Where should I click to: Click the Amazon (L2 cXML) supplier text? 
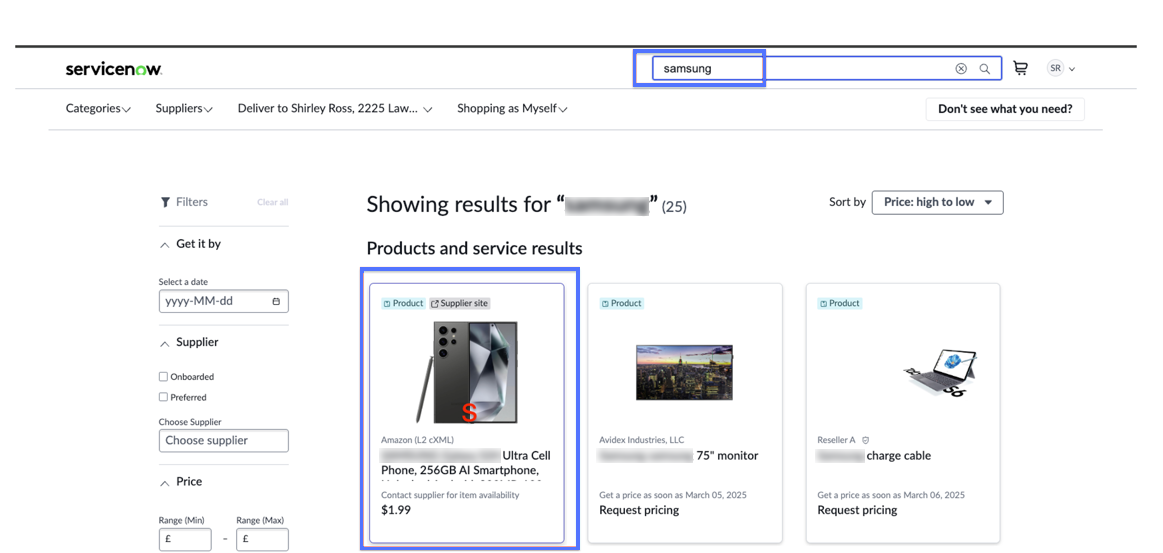click(x=418, y=440)
